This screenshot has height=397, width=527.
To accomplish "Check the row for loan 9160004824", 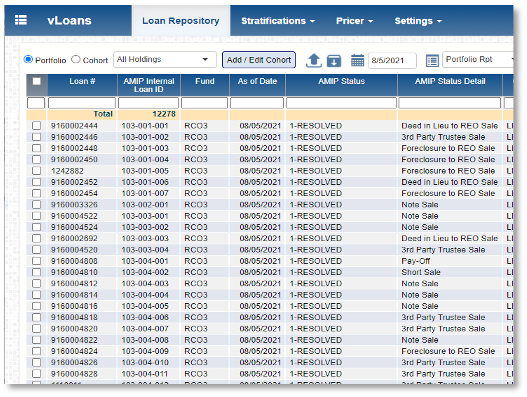I will [37, 351].
